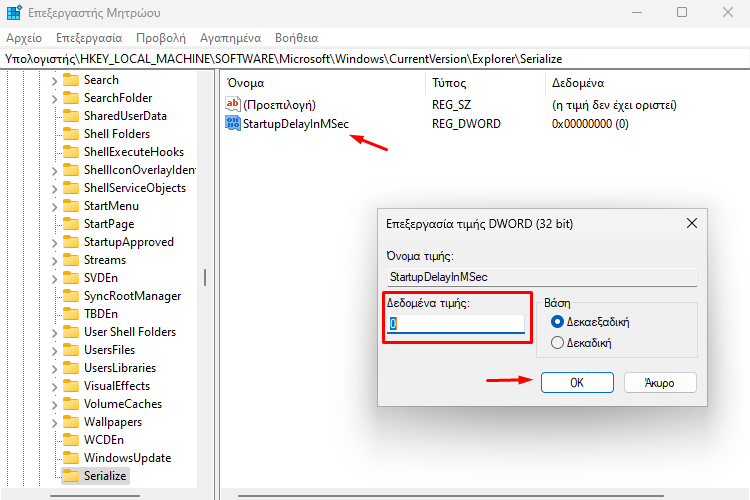Screen dimensions: 750x500
Task: Click the registry path address bar
Action: point(375,59)
